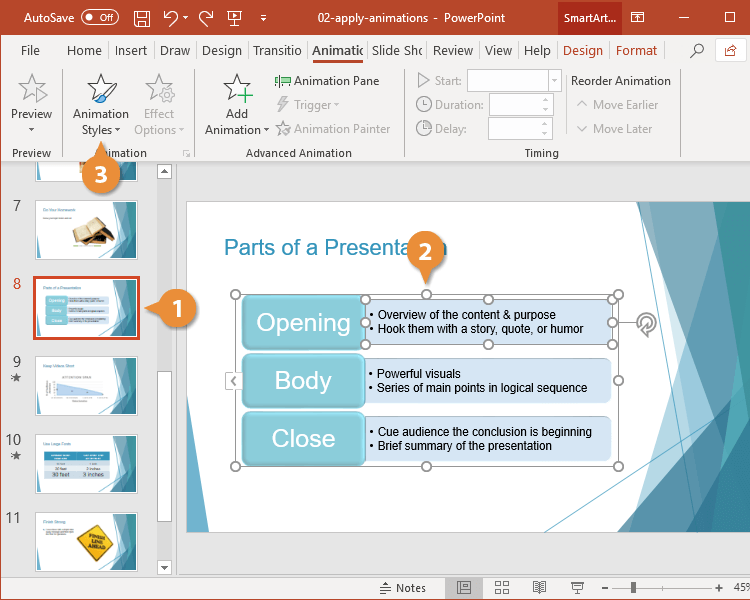Switch to Reading View in status bar
This screenshot has height=600, width=750.
539,587
